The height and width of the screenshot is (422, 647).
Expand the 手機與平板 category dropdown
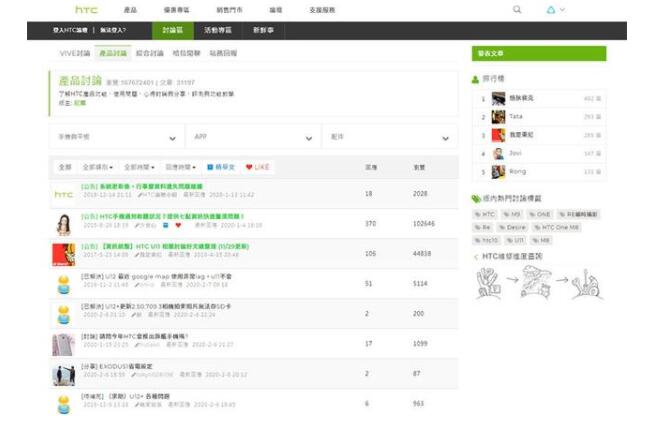pyautogui.click(x=117, y=137)
